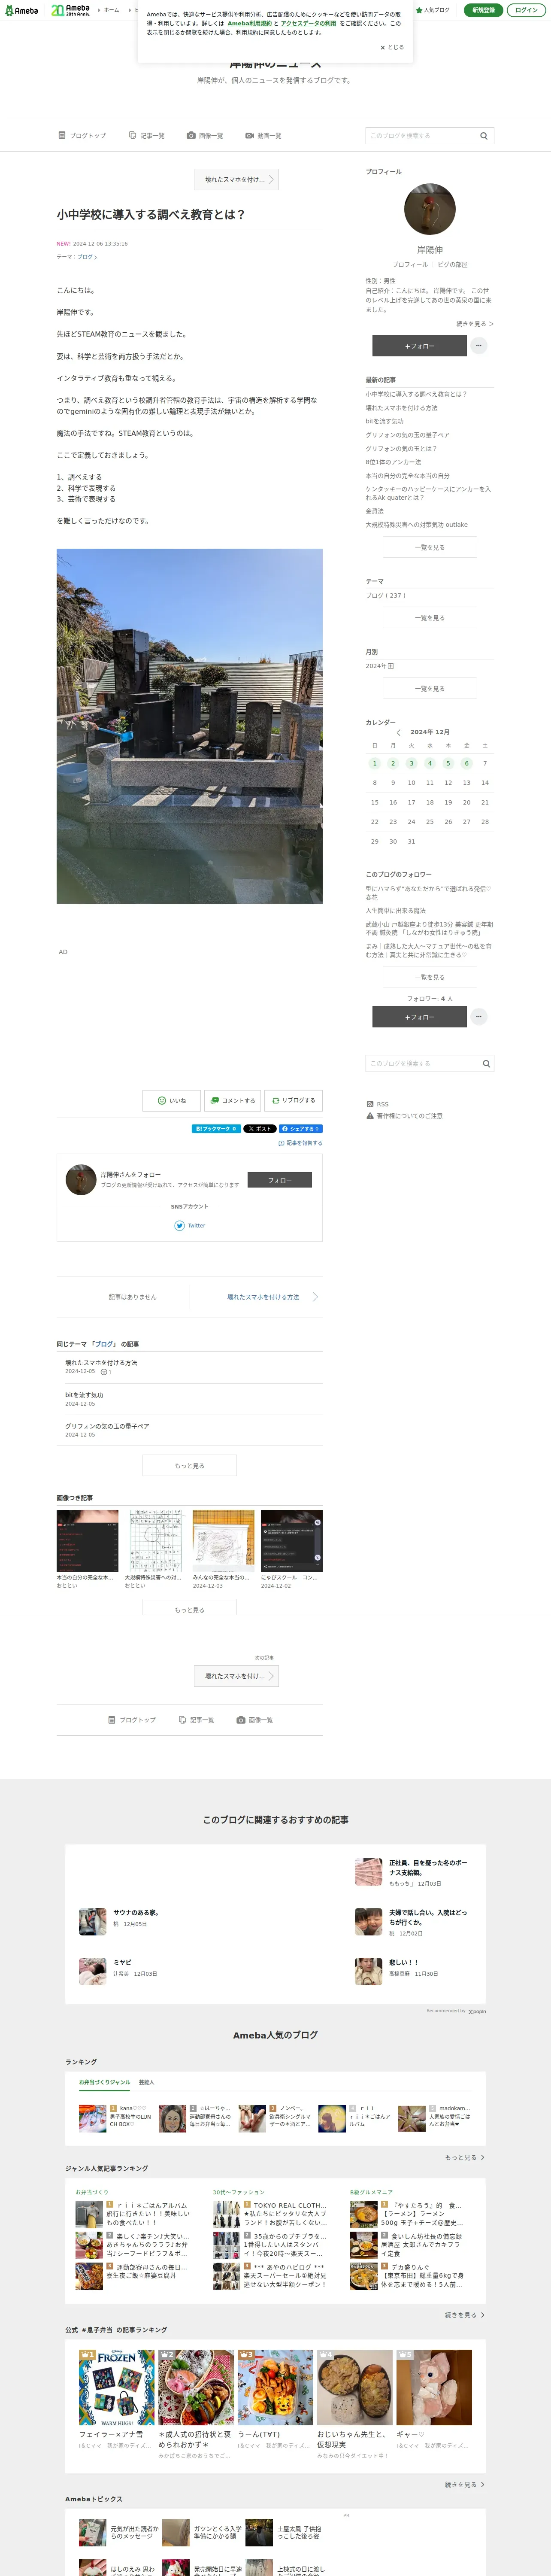Click 記事を報告する report link
Screen dimensions: 551x2576
300,1143
